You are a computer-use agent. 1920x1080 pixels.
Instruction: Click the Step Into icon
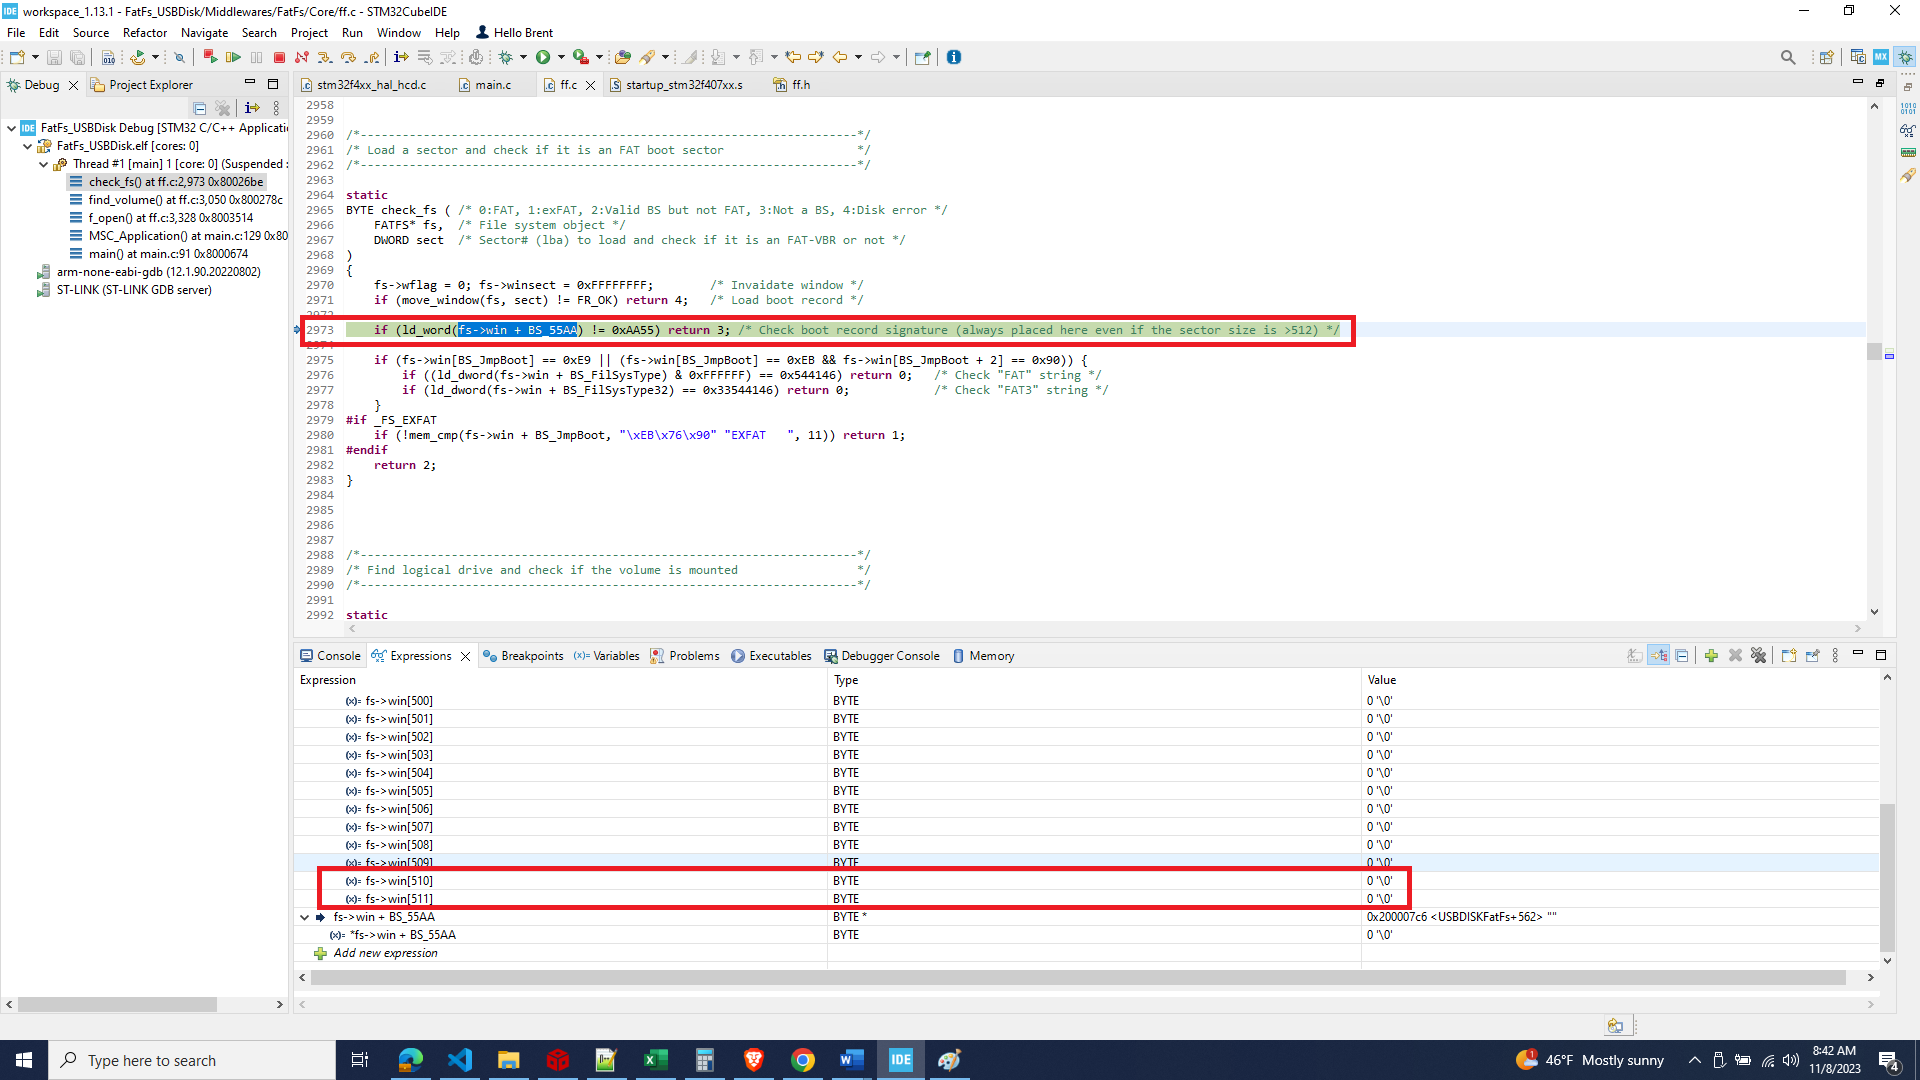click(x=325, y=57)
